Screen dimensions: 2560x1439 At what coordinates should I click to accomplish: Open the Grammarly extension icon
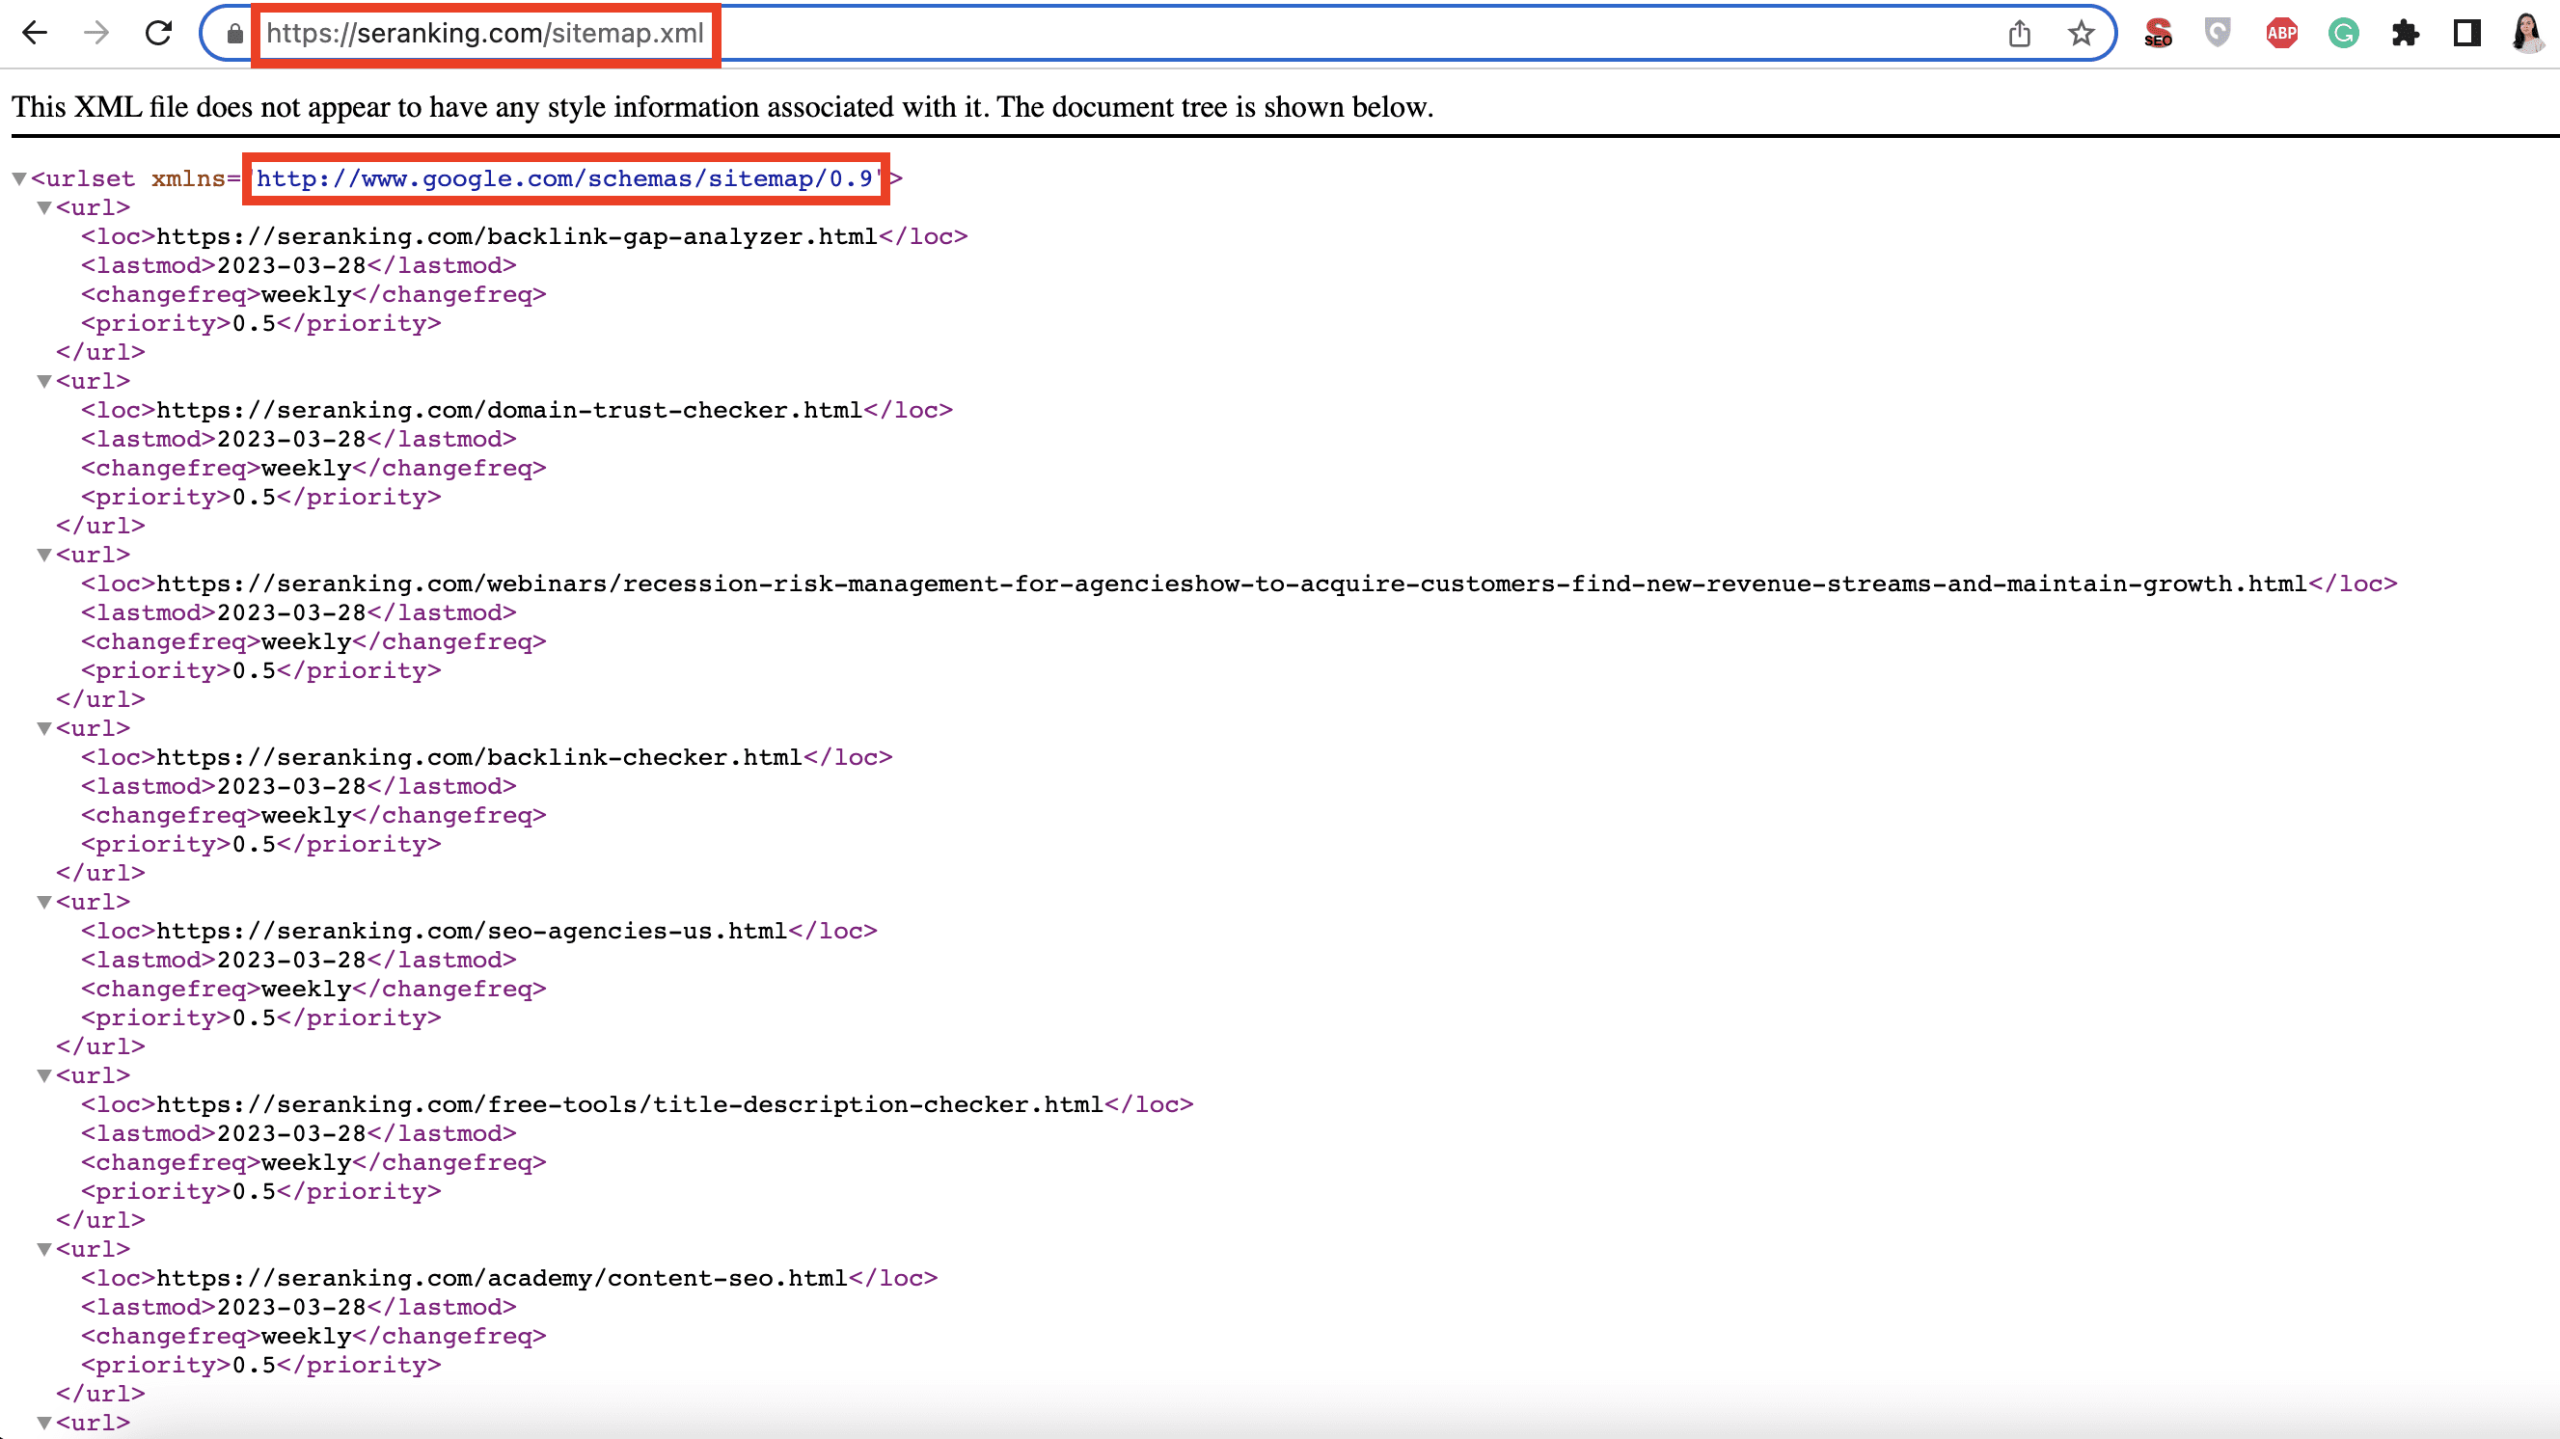point(2343,34)
